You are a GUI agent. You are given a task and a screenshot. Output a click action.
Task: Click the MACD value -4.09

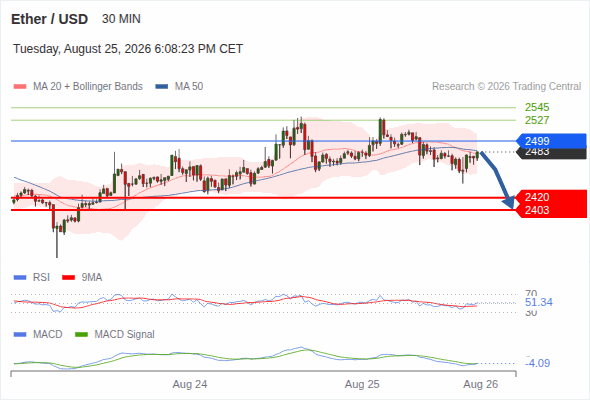tap(537, 363)
